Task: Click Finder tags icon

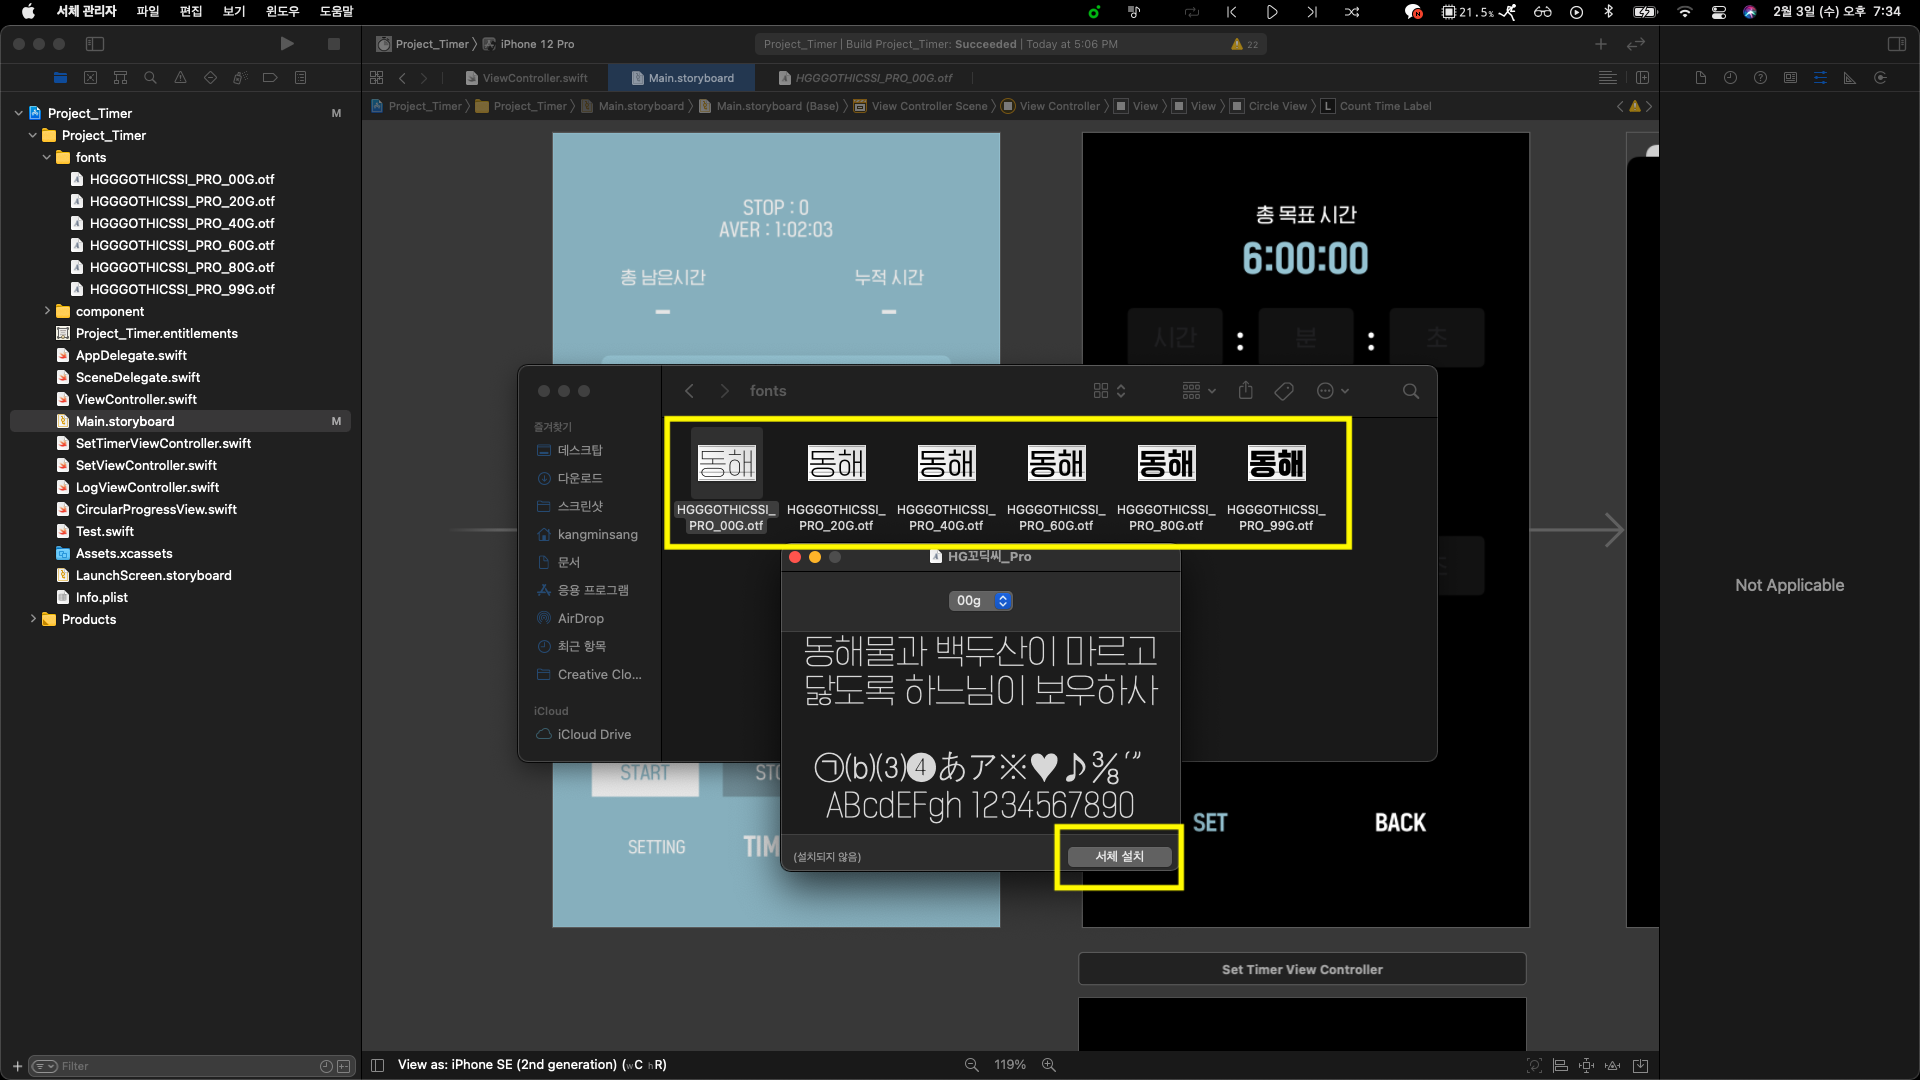Action: click(x=1284, y=391)
